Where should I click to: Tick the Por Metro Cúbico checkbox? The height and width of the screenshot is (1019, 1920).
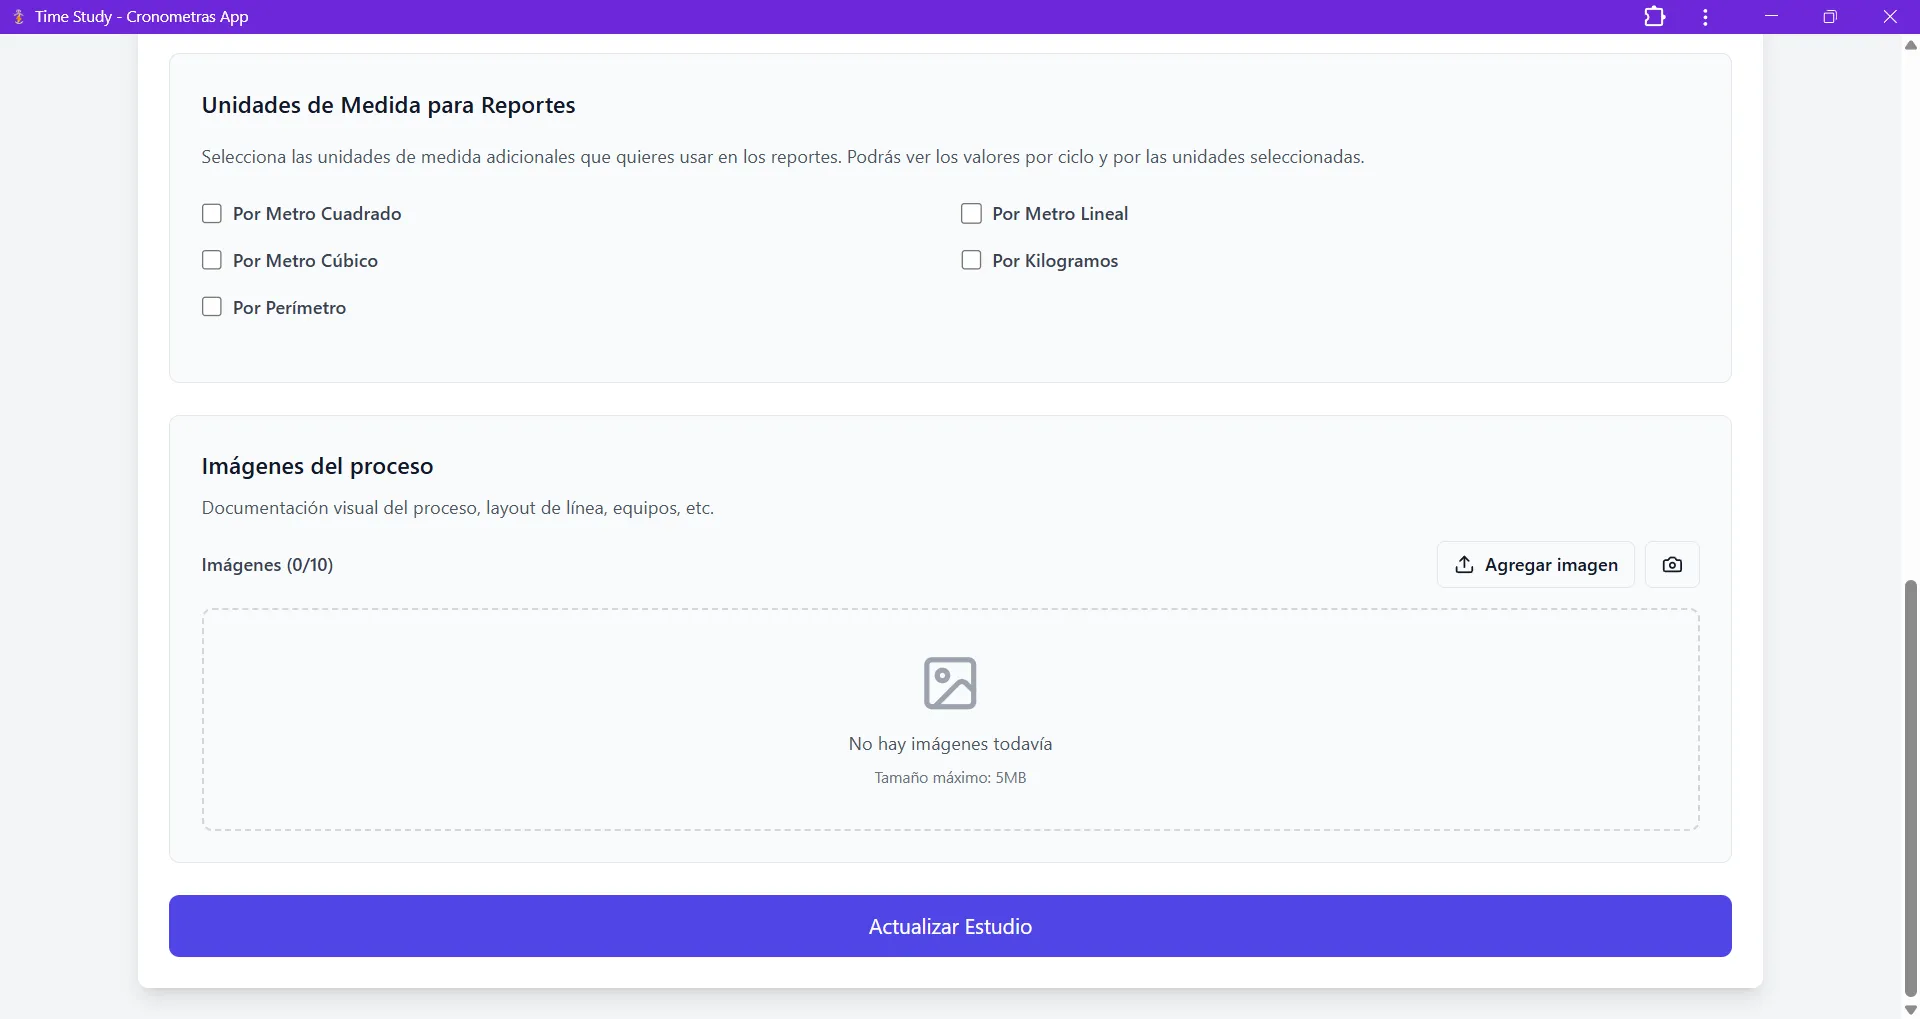(x=212, y=261)
